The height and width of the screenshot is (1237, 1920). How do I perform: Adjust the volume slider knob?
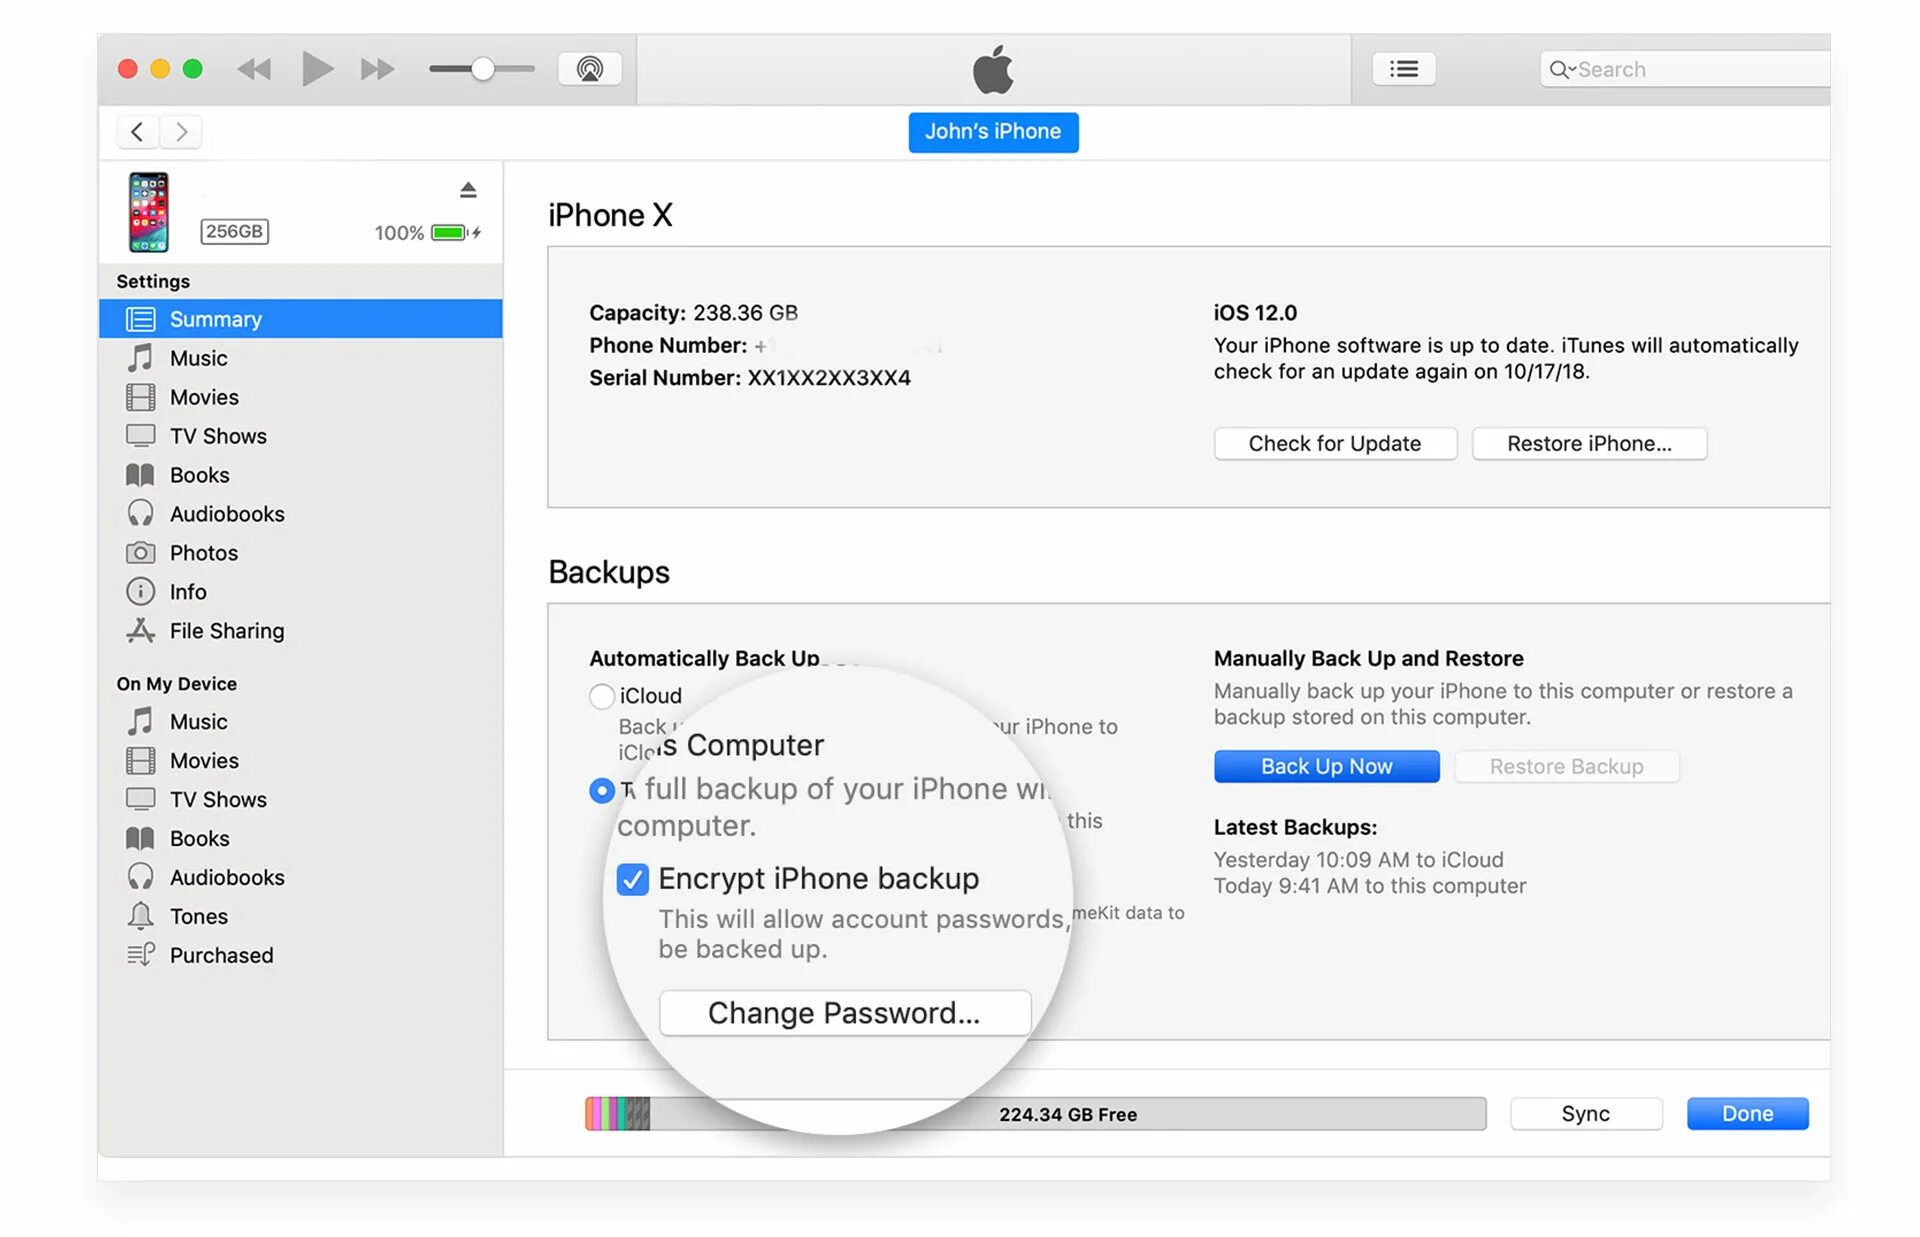click(x=483, y=69)
